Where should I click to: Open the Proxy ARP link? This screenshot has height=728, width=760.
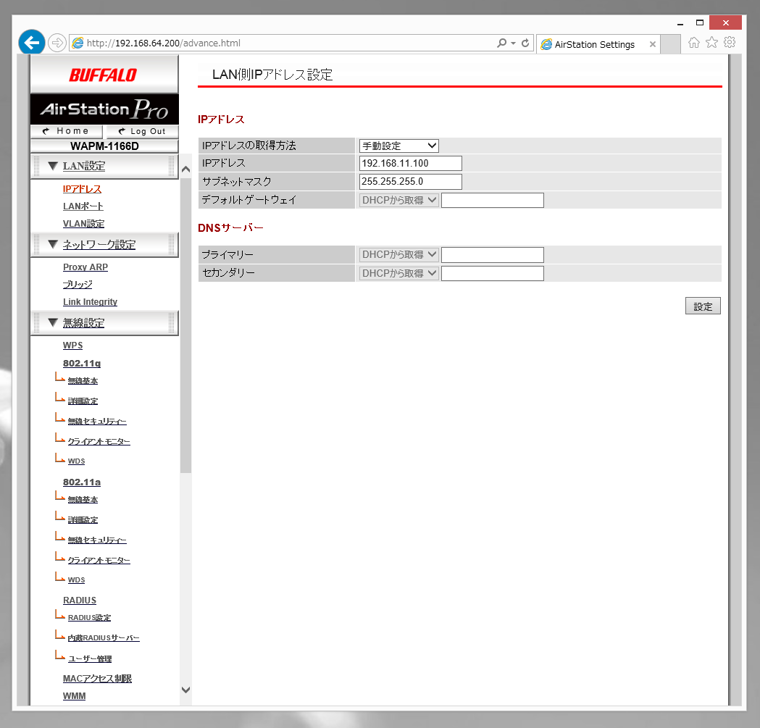point(85,267)
